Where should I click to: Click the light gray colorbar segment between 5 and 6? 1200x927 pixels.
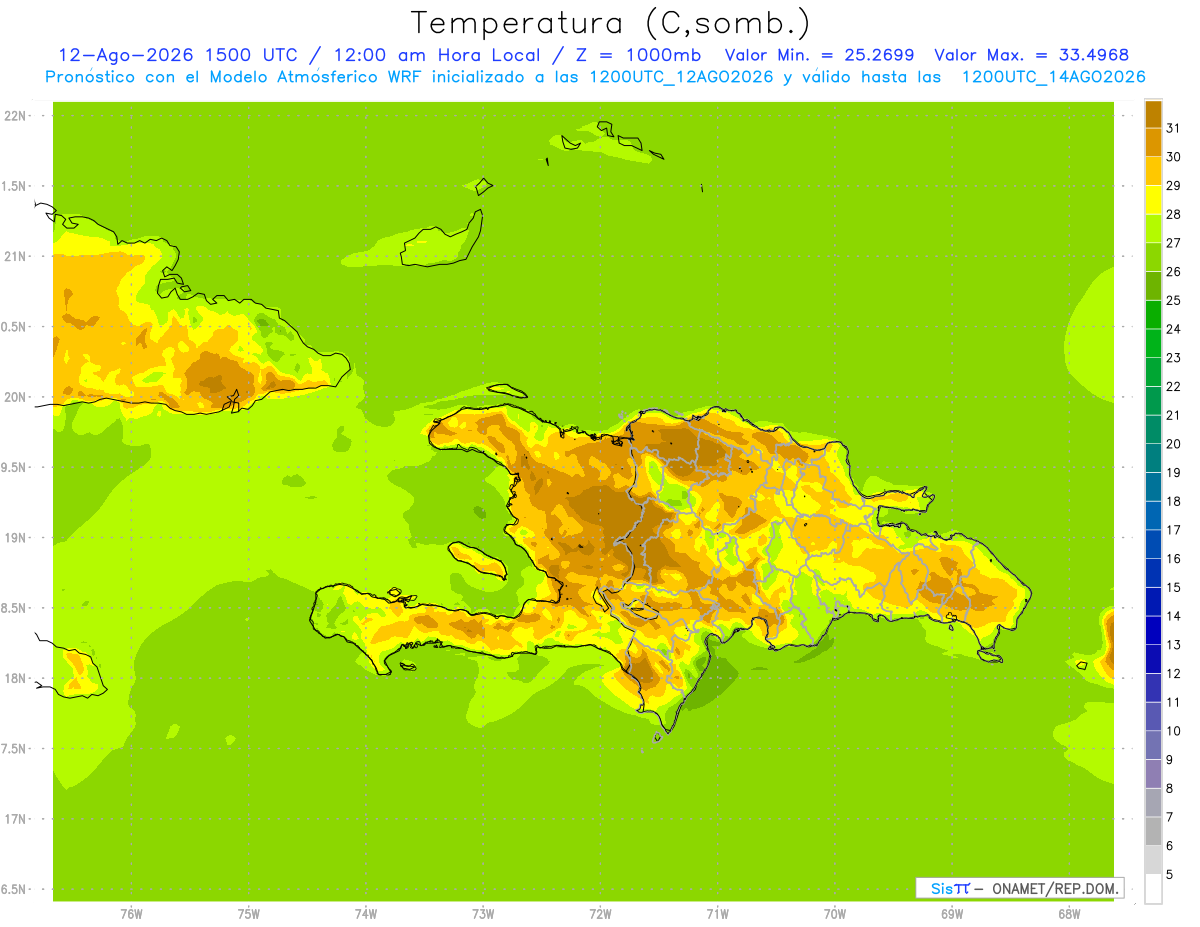point(1153,860)
